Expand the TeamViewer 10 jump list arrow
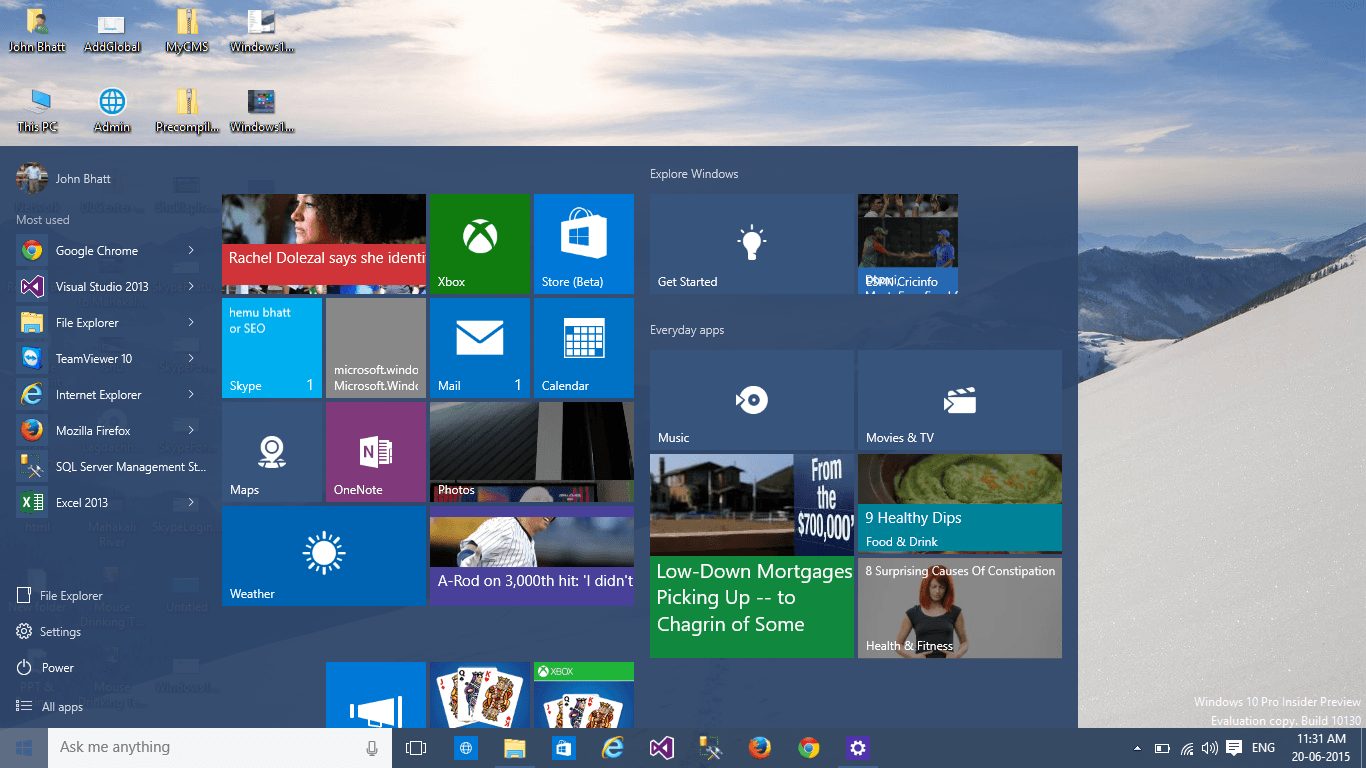 (x=191, y=359)
